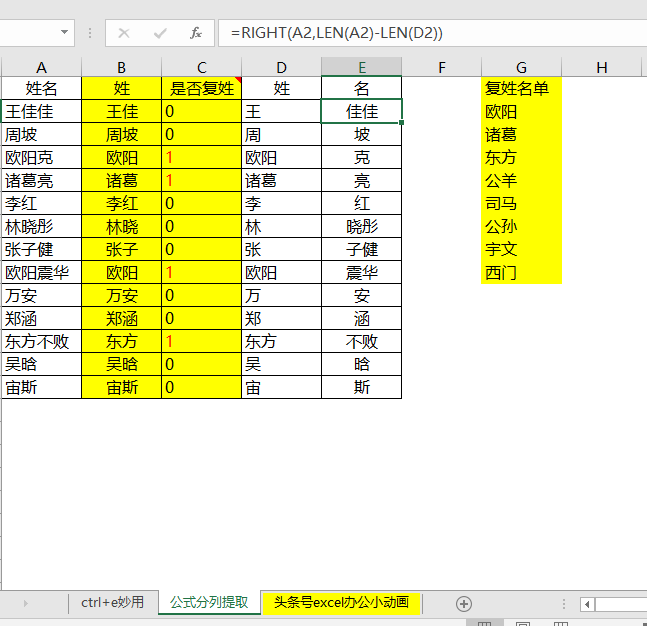Select column C header
Image resolution: width=647 pixels, height=626 pixels.
tap(201, 67)
